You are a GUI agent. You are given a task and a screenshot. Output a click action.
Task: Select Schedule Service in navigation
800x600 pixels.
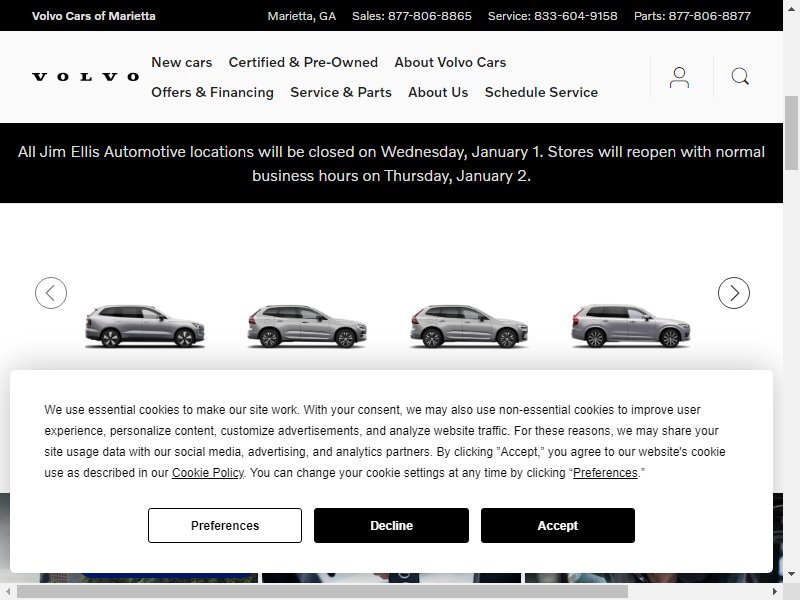pyautogui.click(x=541, y=92)
